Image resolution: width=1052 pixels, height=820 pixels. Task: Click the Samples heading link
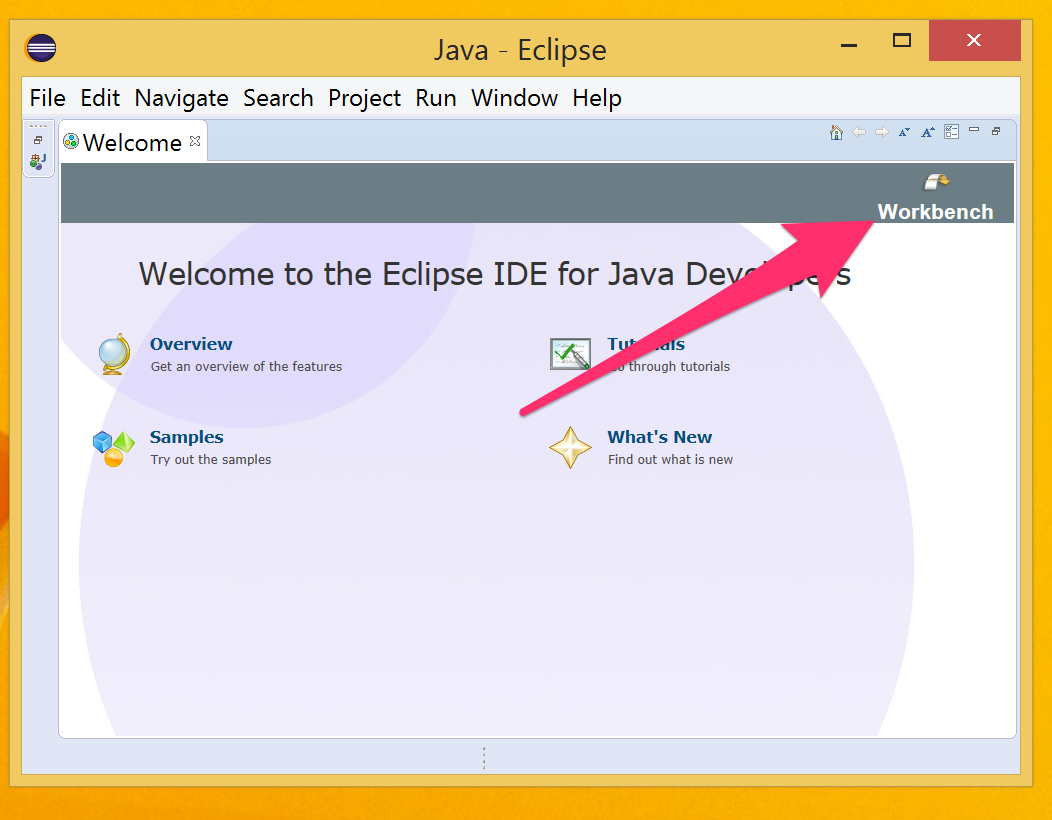click(x=186, y=437)
